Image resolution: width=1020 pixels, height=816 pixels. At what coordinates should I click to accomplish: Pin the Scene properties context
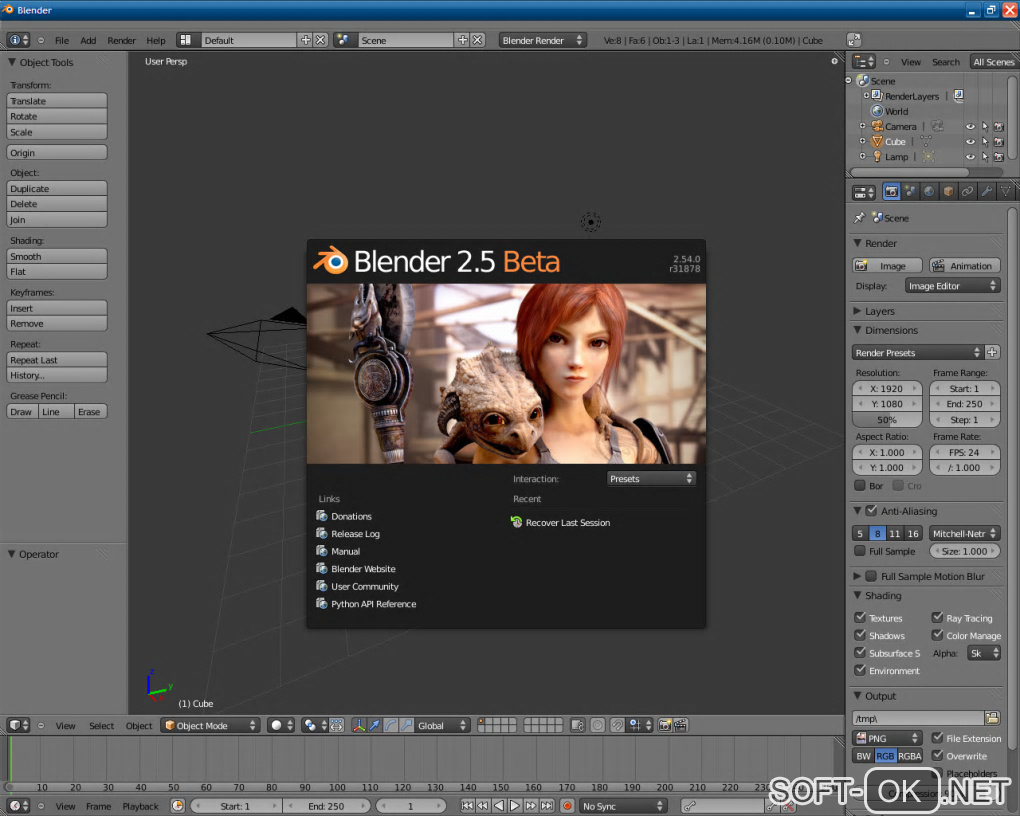coord(859,218)
